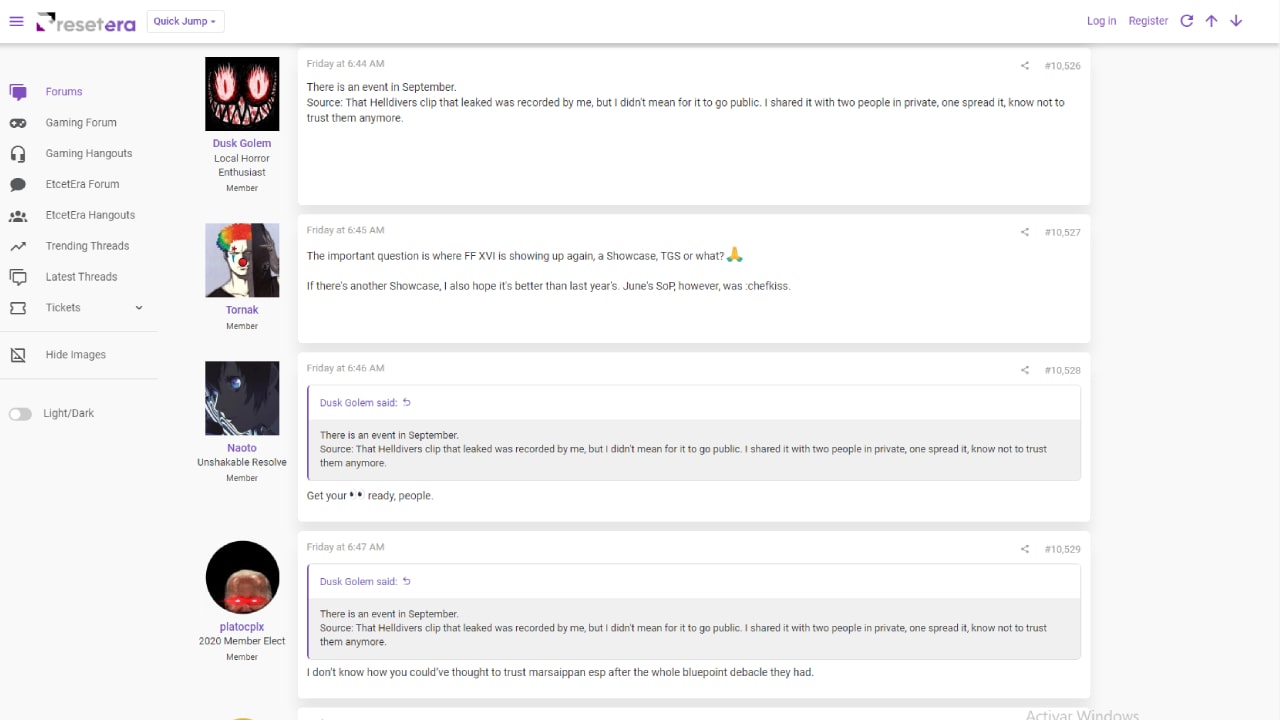Image resolution: width=1280 pixels, height=720 pixels.
Task: Toggle the Light/Dark mode switch
Action: (x=21, y=414)
